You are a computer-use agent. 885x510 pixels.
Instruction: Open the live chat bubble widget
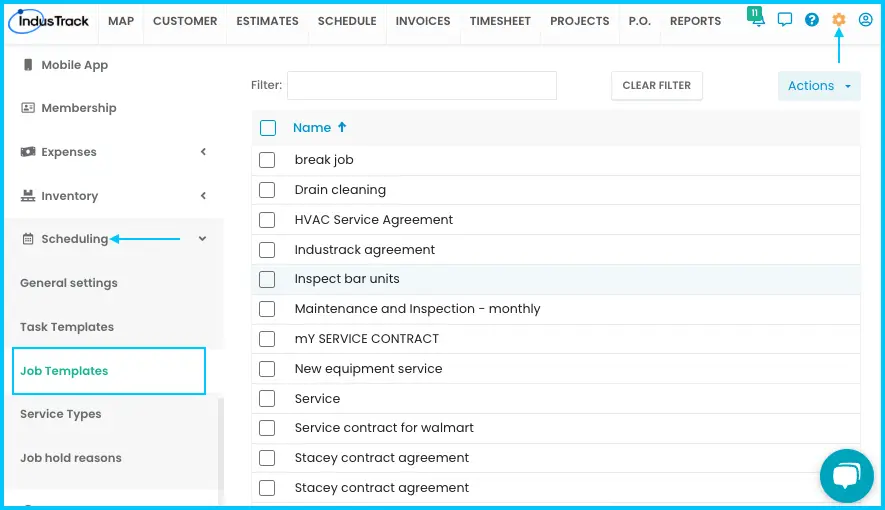click(x=847, y=476)
